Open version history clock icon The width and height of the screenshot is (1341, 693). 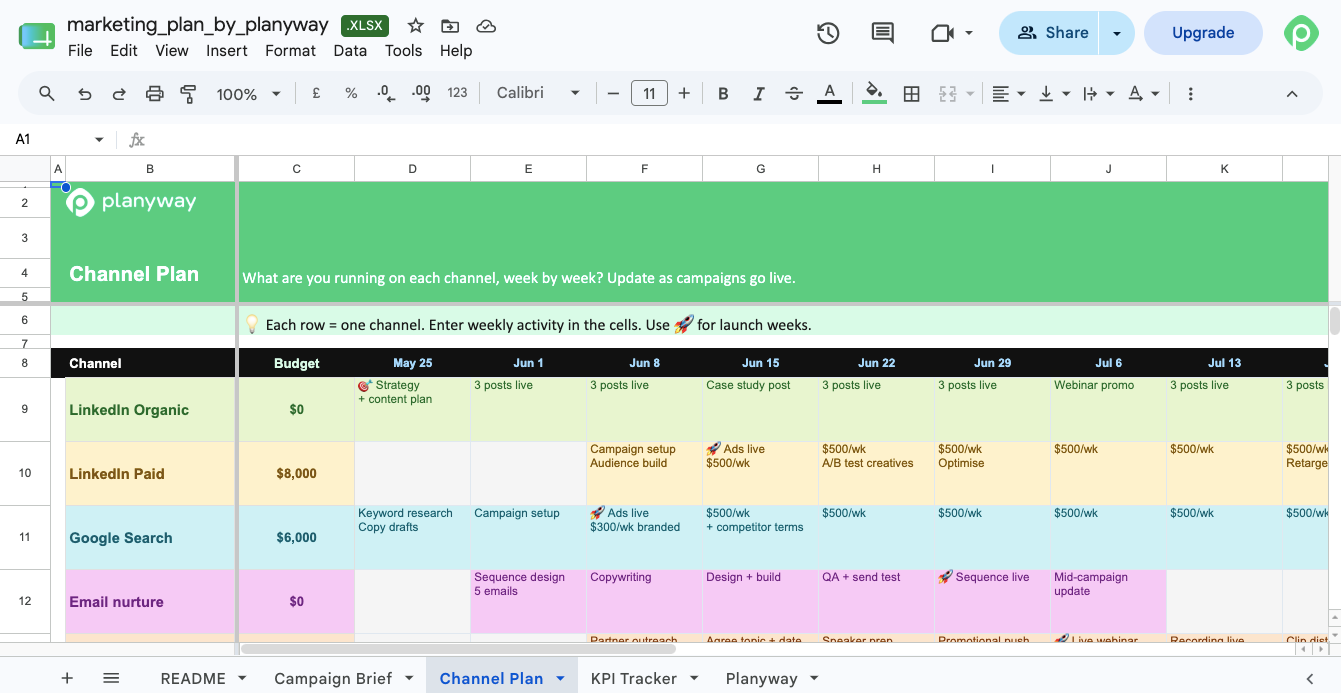pos(828,33)
